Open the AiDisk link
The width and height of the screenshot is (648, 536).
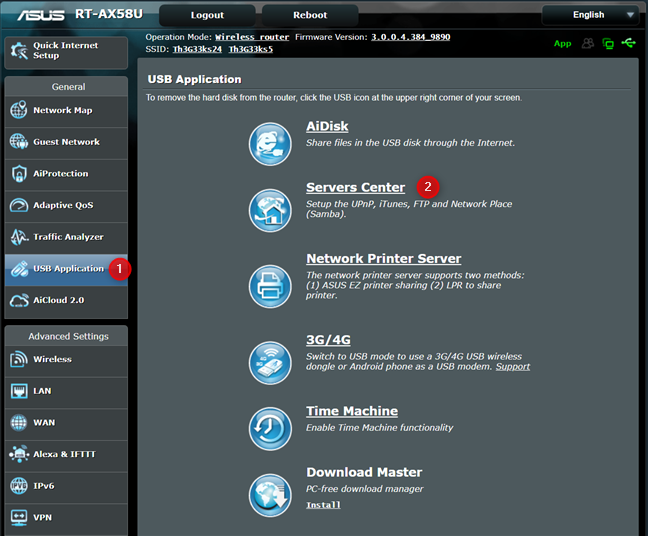(x=327, y=126)
